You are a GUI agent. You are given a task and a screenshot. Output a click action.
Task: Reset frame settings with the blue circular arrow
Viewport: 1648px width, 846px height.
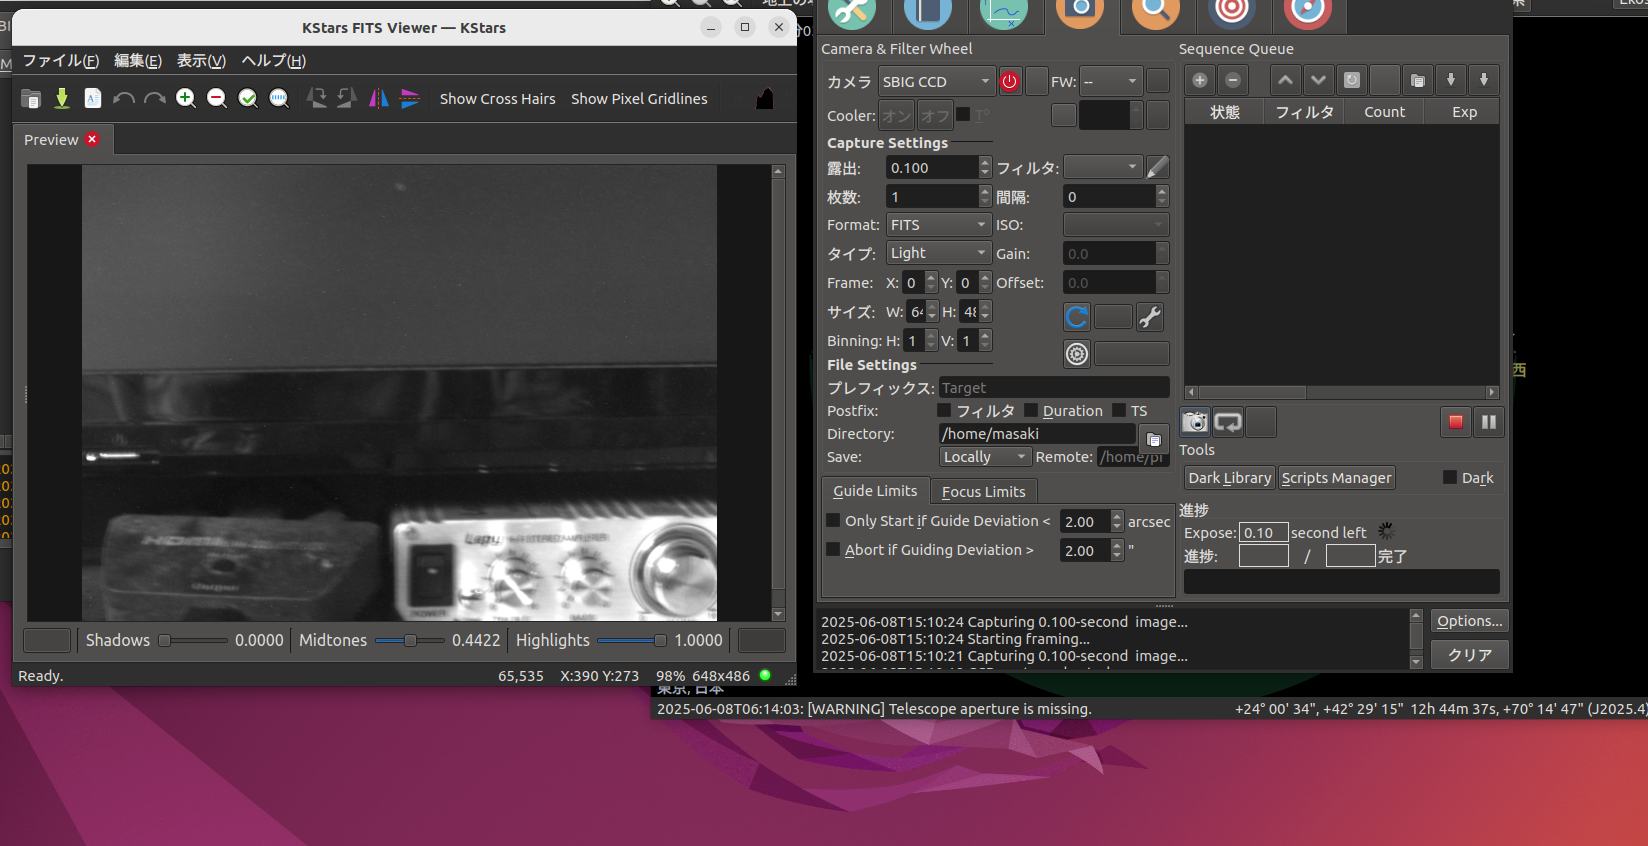[1077, 317]
